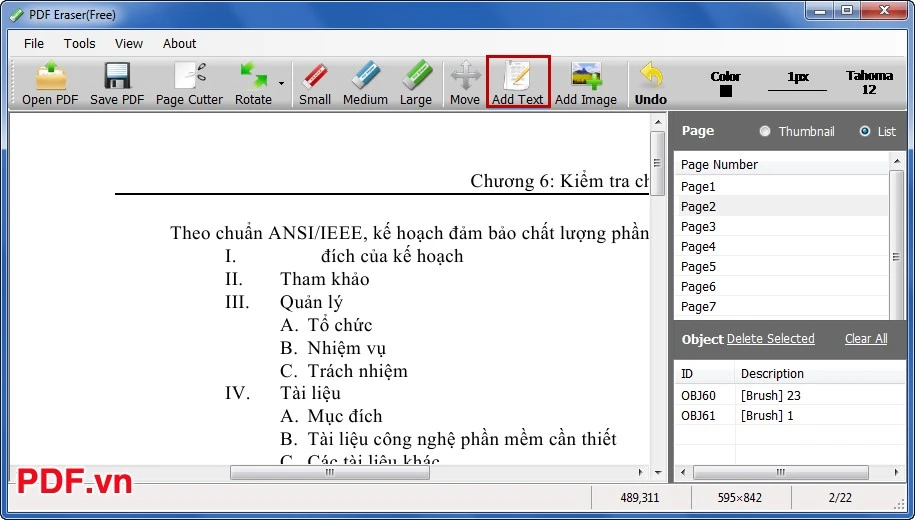Image resolution: width=915 pixels, height=520 pixels.
Task: Open the View menu
Action: point(128,43)
